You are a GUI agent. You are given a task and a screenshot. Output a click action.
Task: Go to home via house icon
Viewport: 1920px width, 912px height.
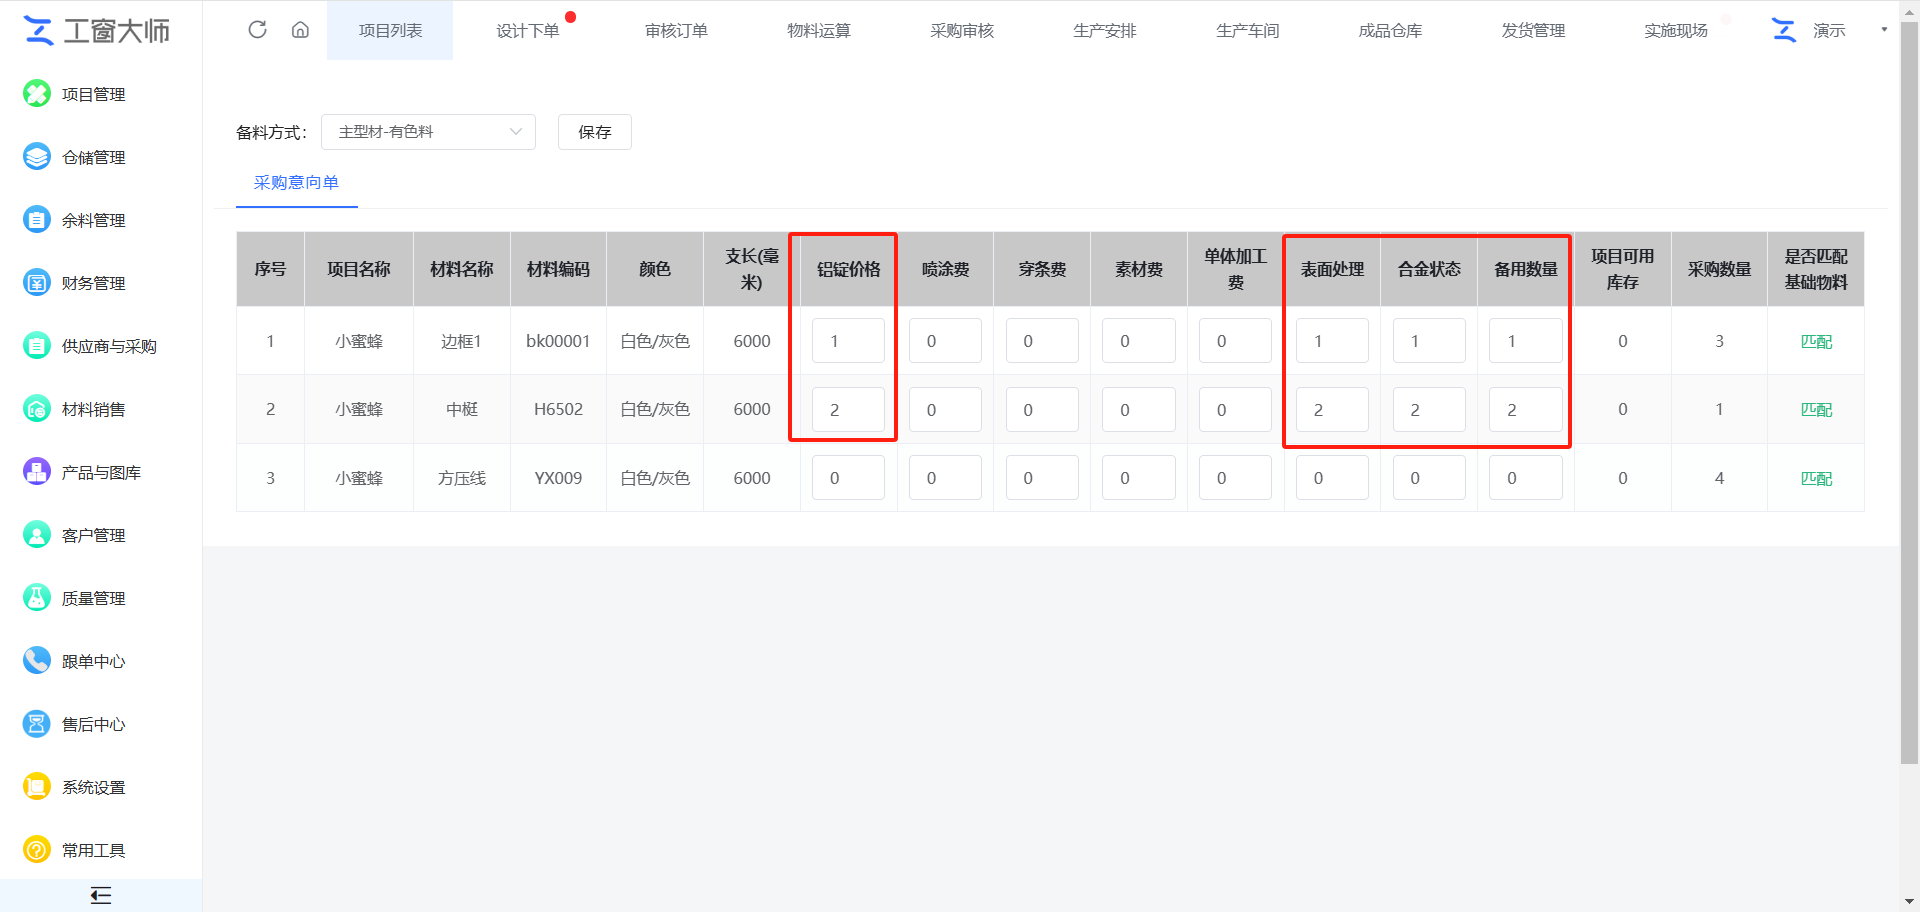pyautogui.click(x=300, y=30)
